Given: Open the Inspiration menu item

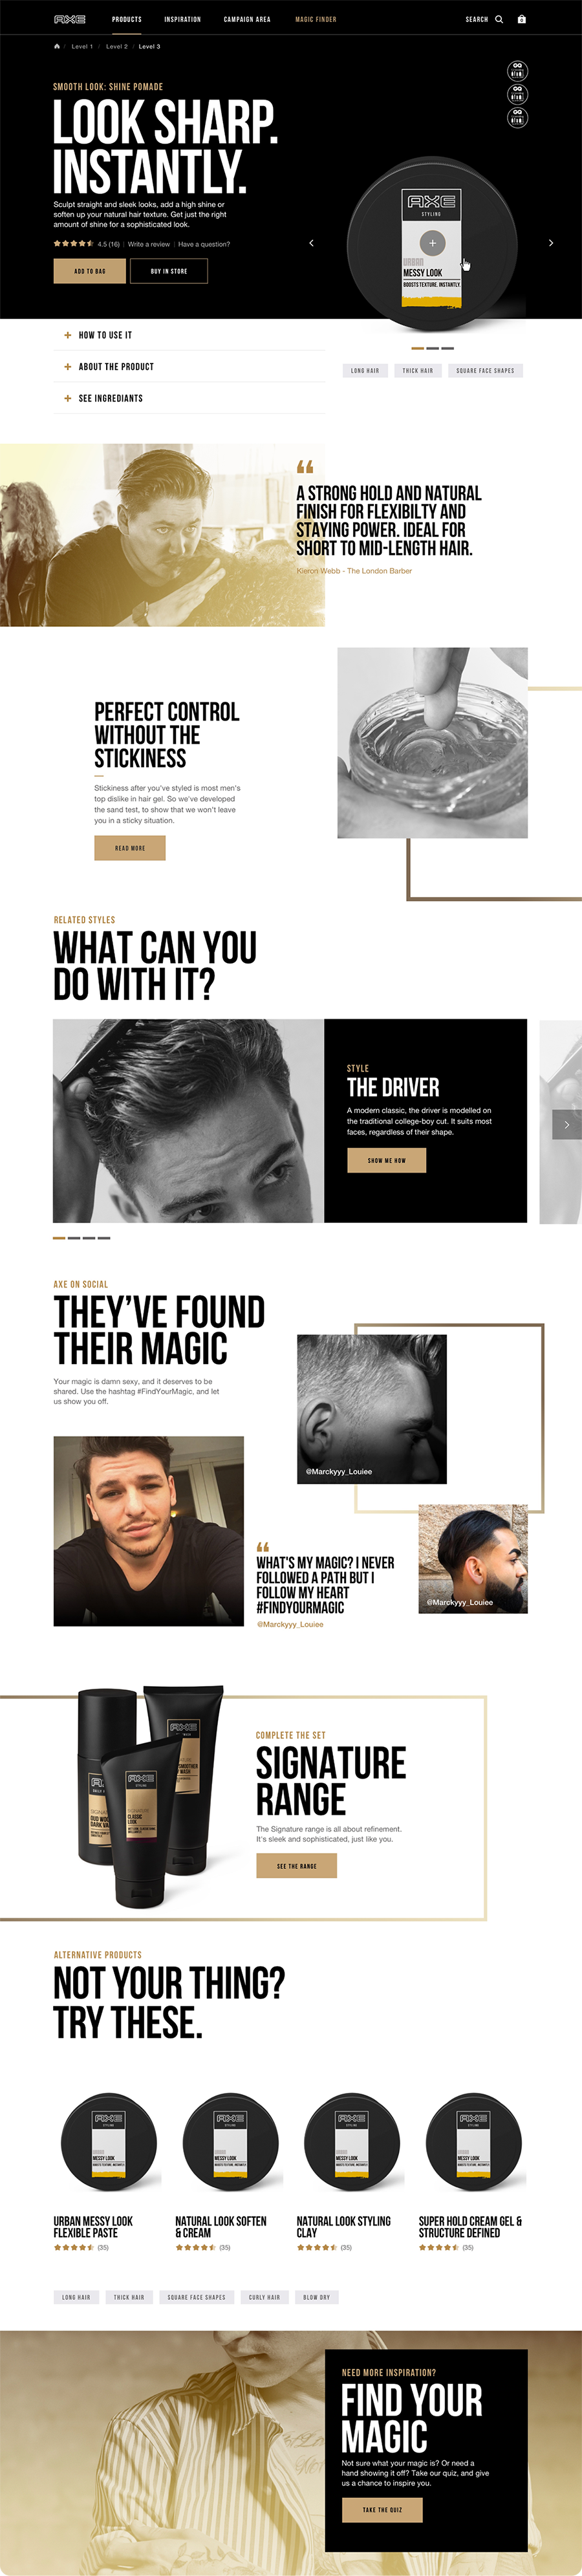Looking at the screenshot, I should point(183,19).
